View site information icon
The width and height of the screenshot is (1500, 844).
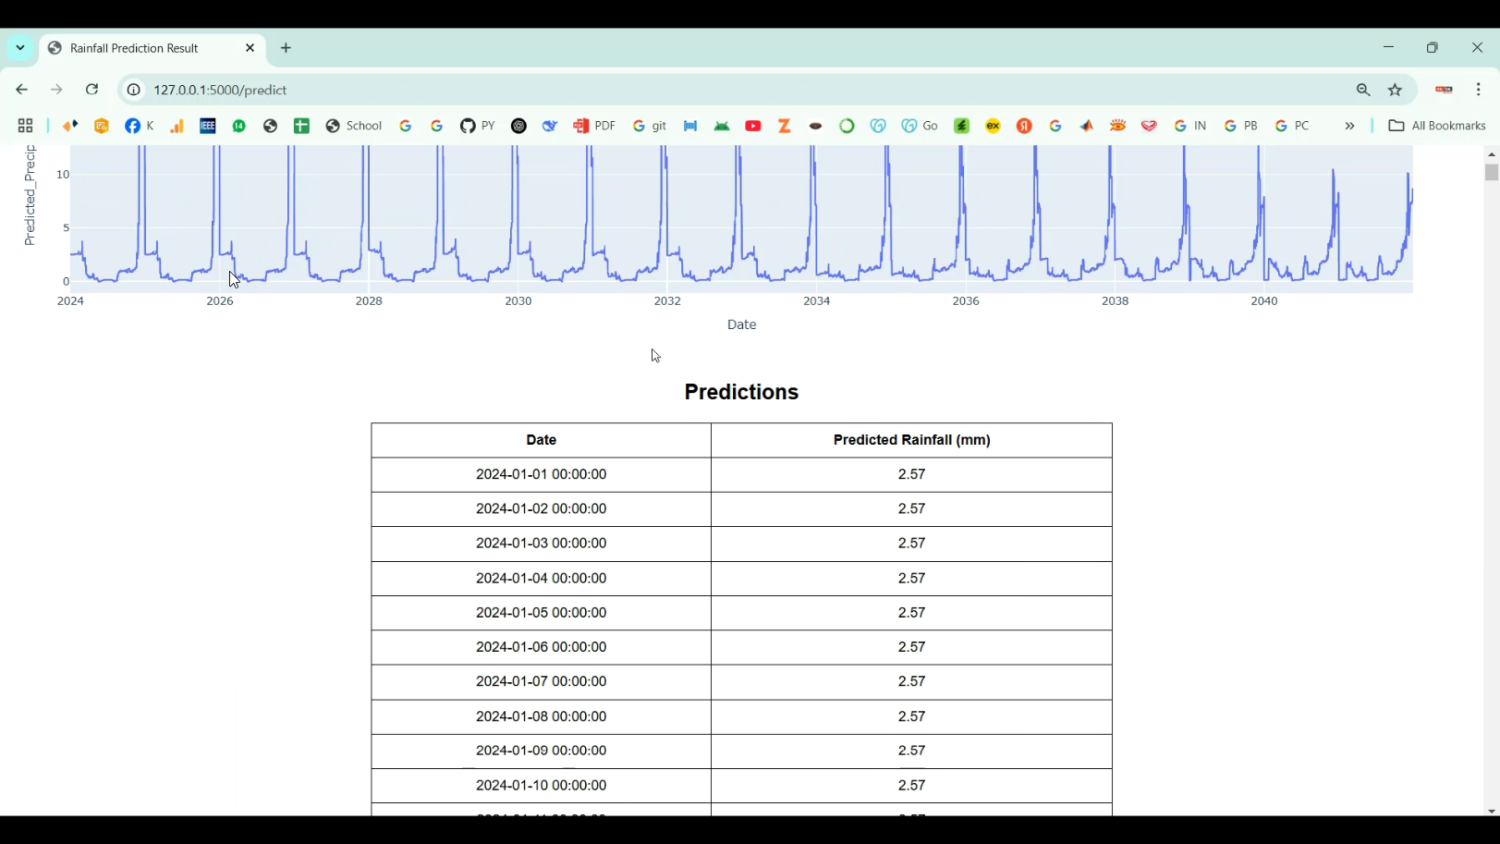[x=133, y=90]
